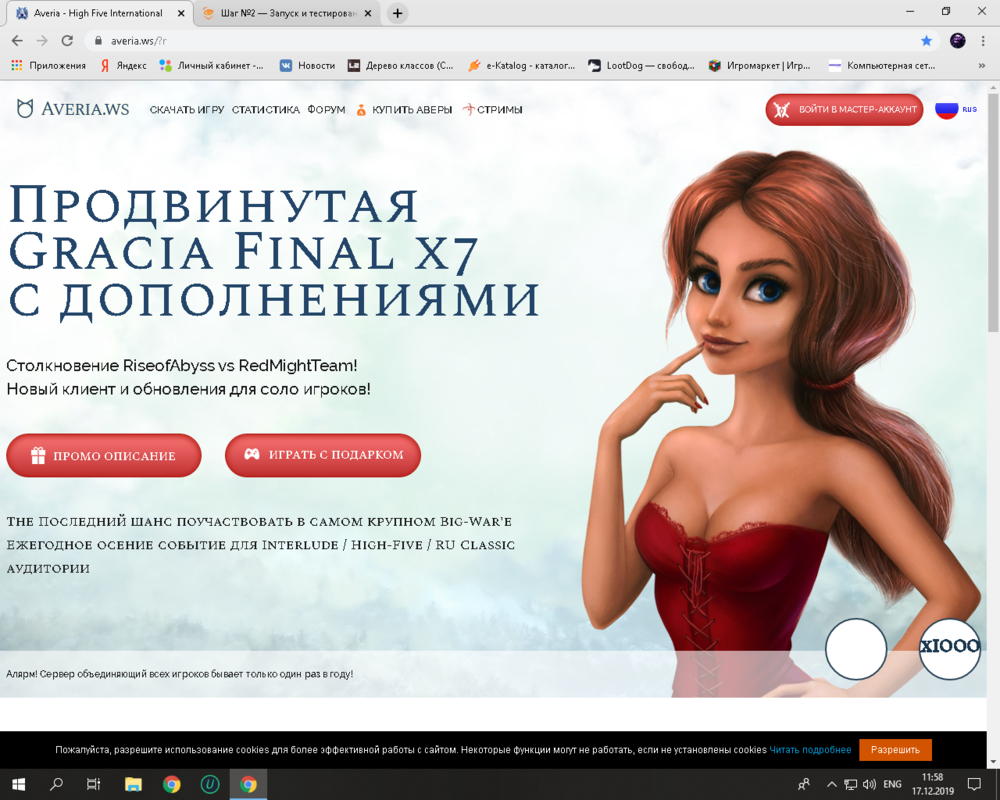The image size is (1000, 800).
Task: Open the Читать подробнее cookies link
Action: [x=812, y=749]
